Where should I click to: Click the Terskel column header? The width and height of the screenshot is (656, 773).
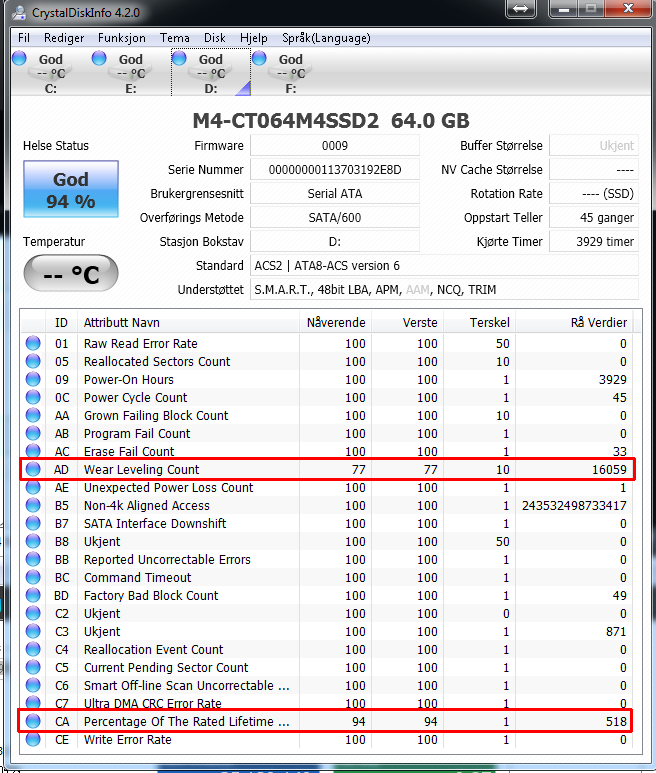(479, 322)
